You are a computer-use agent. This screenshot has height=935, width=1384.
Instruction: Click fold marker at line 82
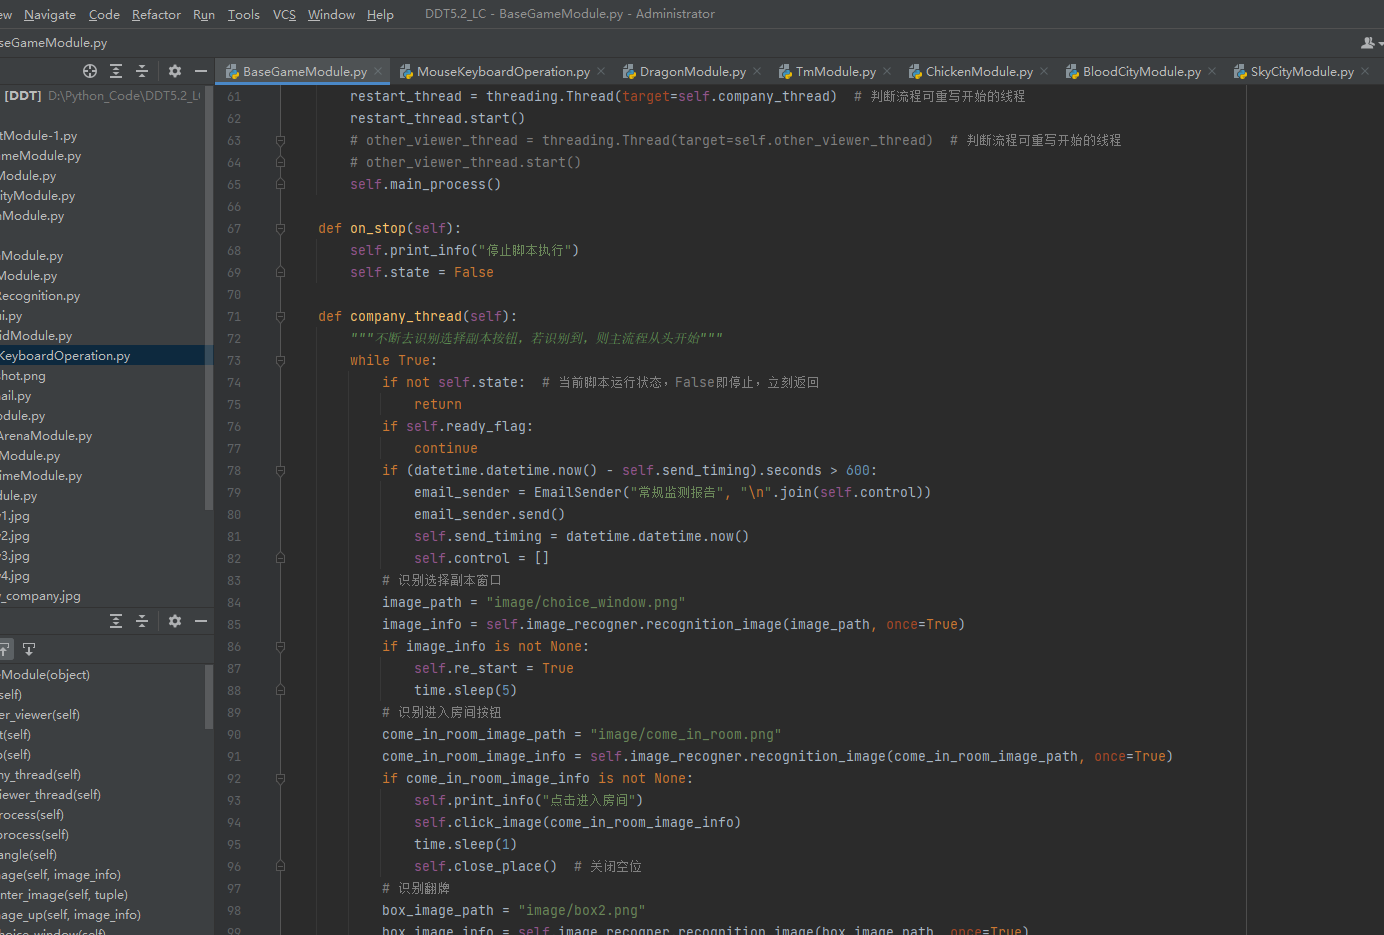pyautogui.click(x=280, y=559)
